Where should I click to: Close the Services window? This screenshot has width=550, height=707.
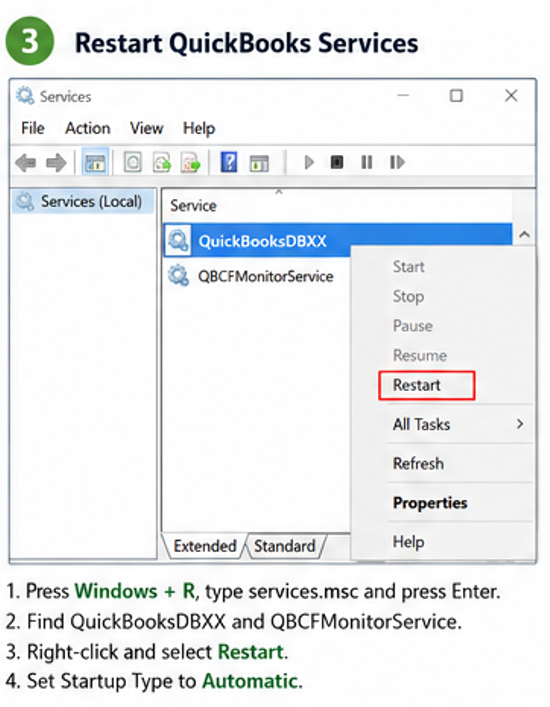(x=511, y=96)
